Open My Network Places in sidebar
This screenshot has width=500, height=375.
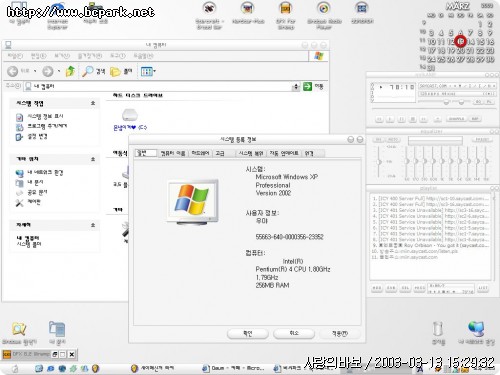pos(39,173)
